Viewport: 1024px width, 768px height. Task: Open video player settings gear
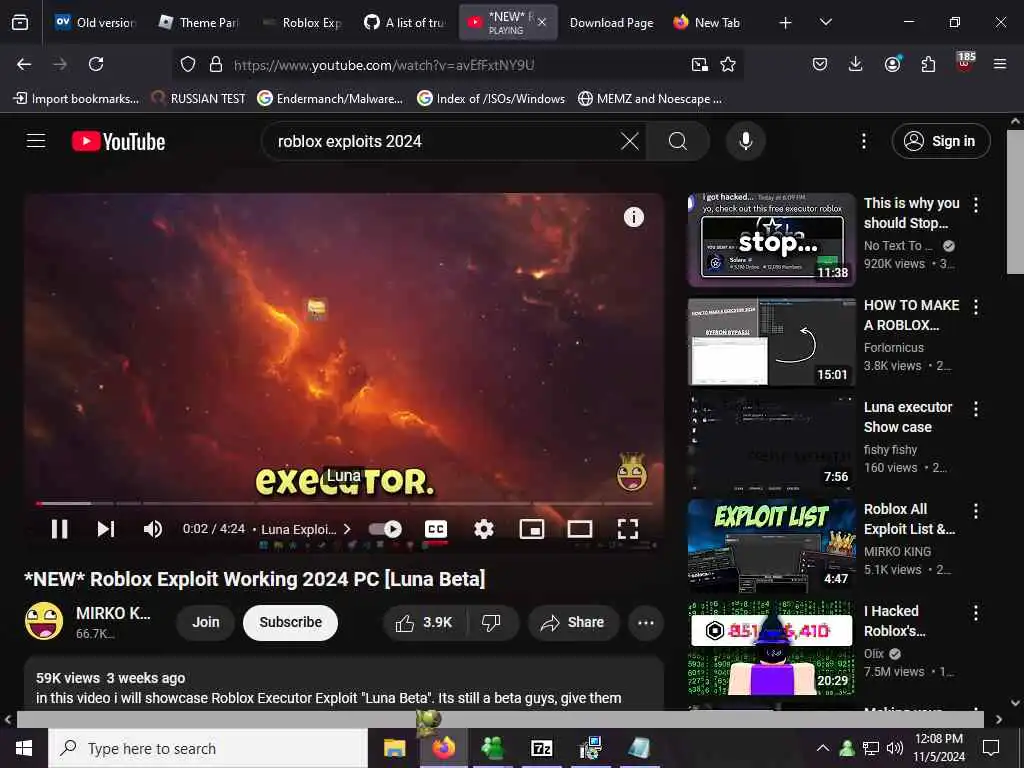tap(483, 529)
